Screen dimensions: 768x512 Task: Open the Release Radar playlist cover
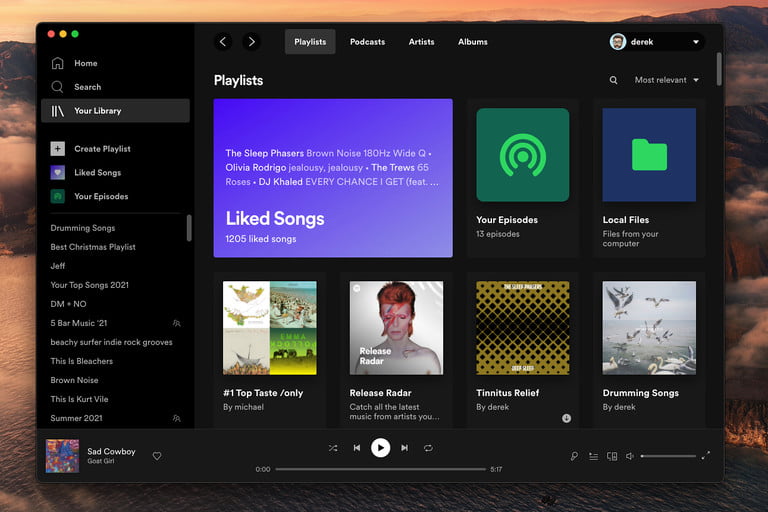[x=396, y=328]
